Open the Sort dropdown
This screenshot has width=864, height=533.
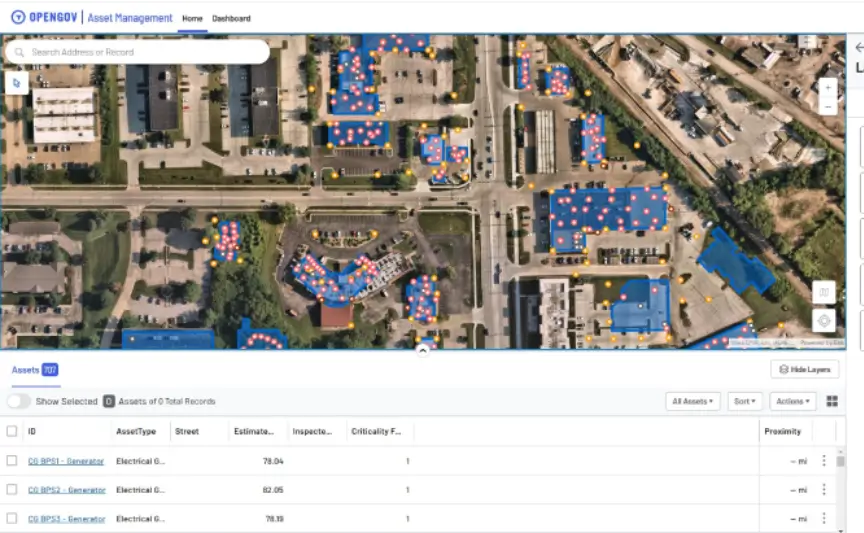744,401
